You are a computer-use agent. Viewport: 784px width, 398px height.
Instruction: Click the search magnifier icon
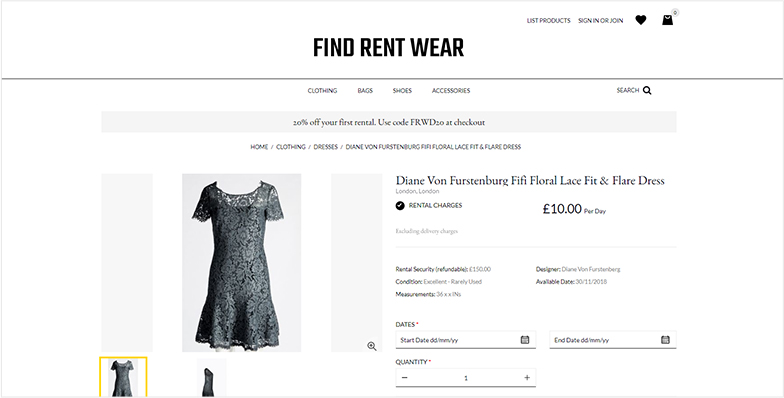click(x=647, y=90)
